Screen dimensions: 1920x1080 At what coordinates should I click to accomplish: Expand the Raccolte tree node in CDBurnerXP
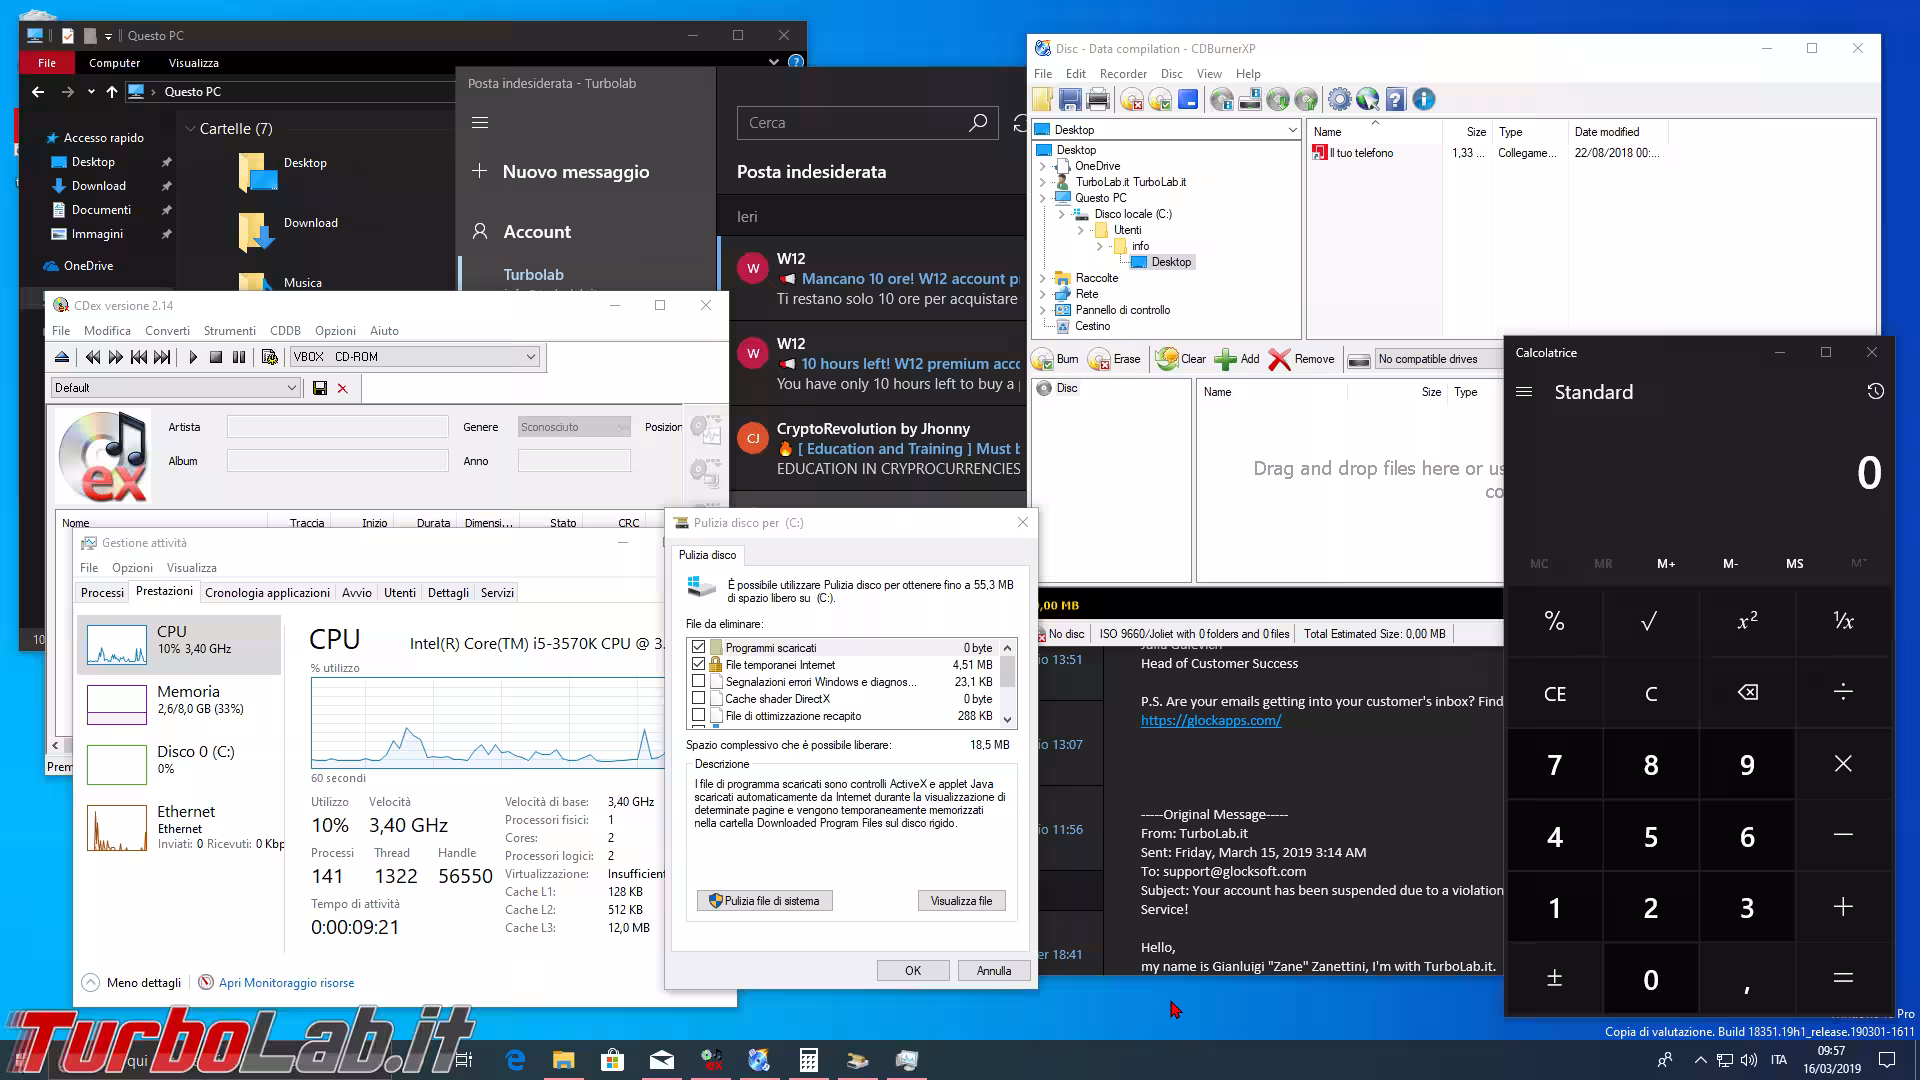click(1043, 278)
